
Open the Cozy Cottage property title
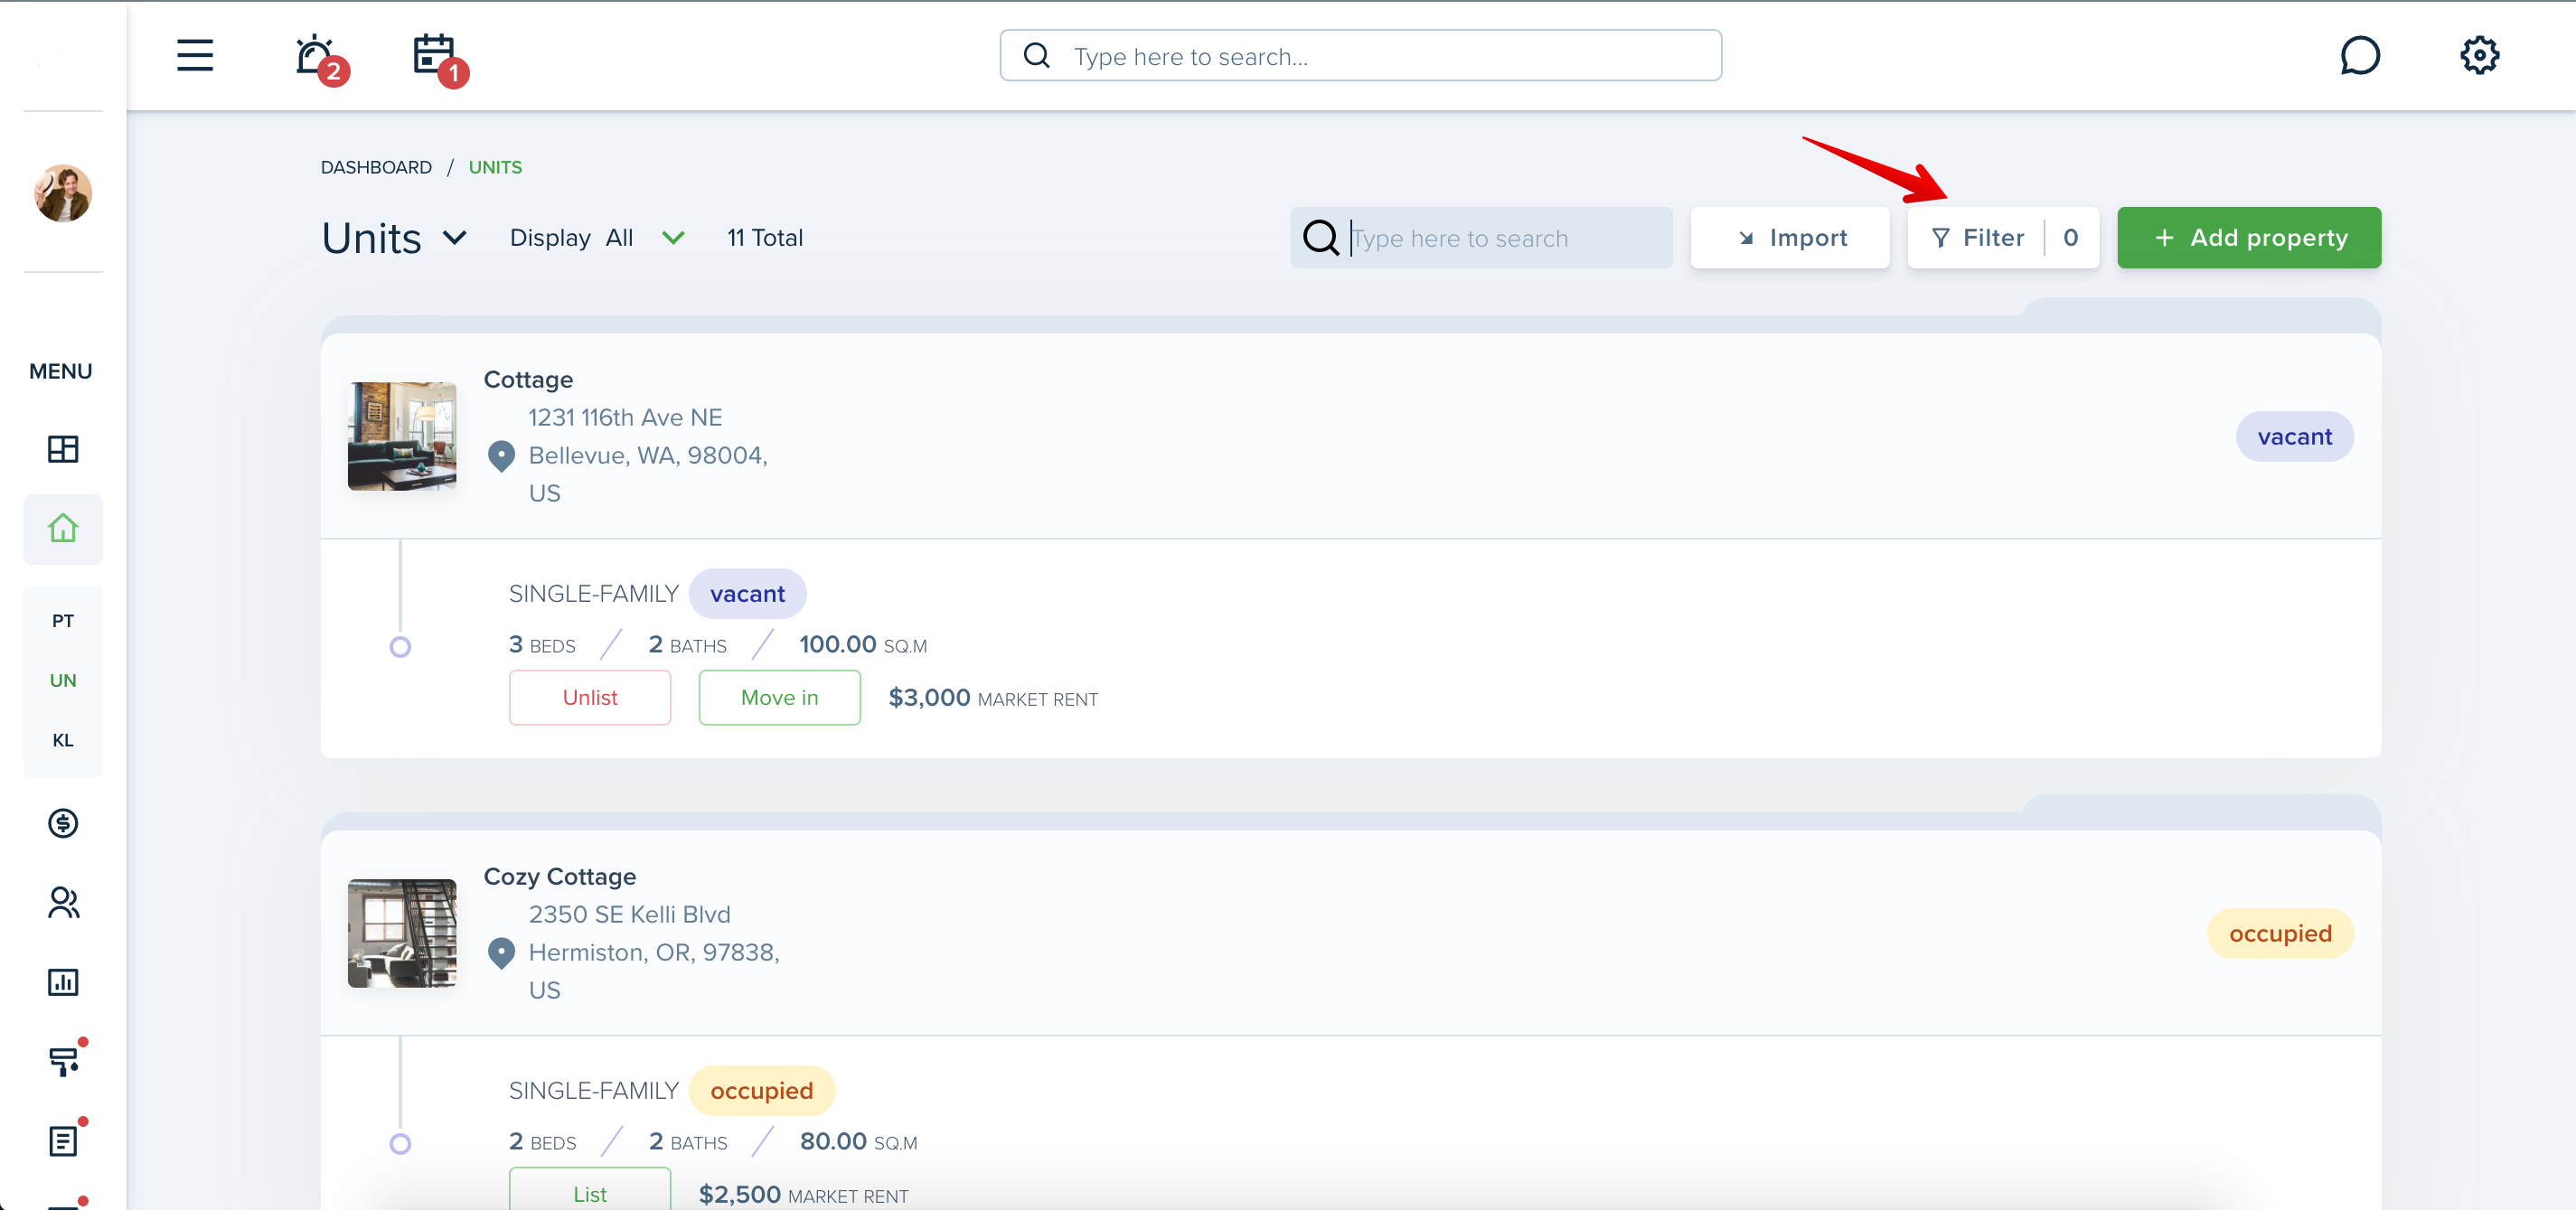[560, 877]
